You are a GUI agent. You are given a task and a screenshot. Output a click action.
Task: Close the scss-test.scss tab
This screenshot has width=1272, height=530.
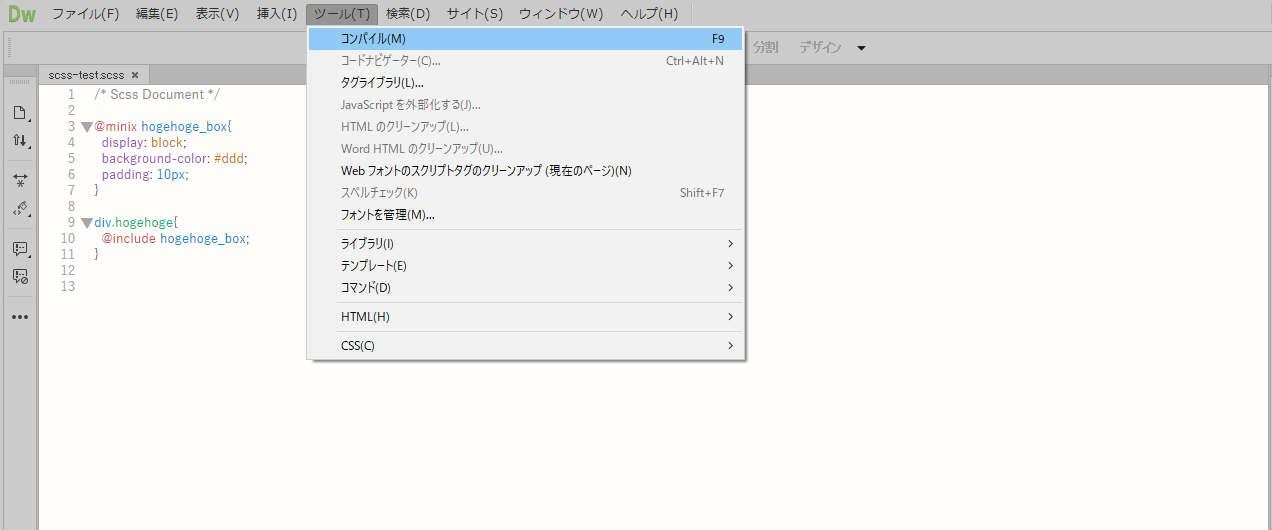pos(135,75)
